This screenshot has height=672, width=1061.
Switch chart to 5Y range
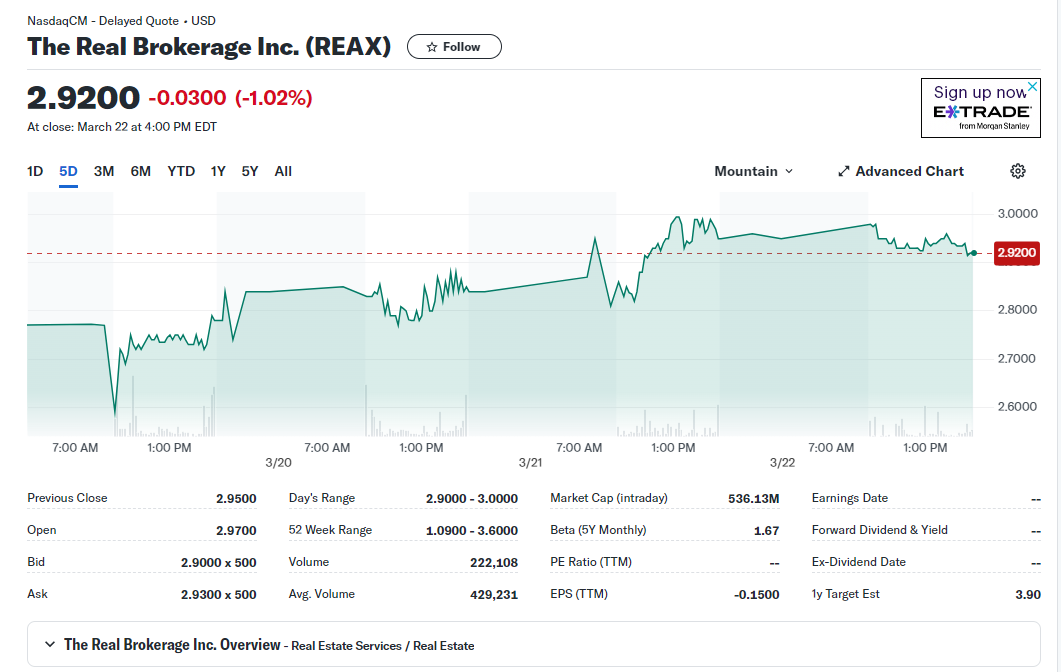250,171
